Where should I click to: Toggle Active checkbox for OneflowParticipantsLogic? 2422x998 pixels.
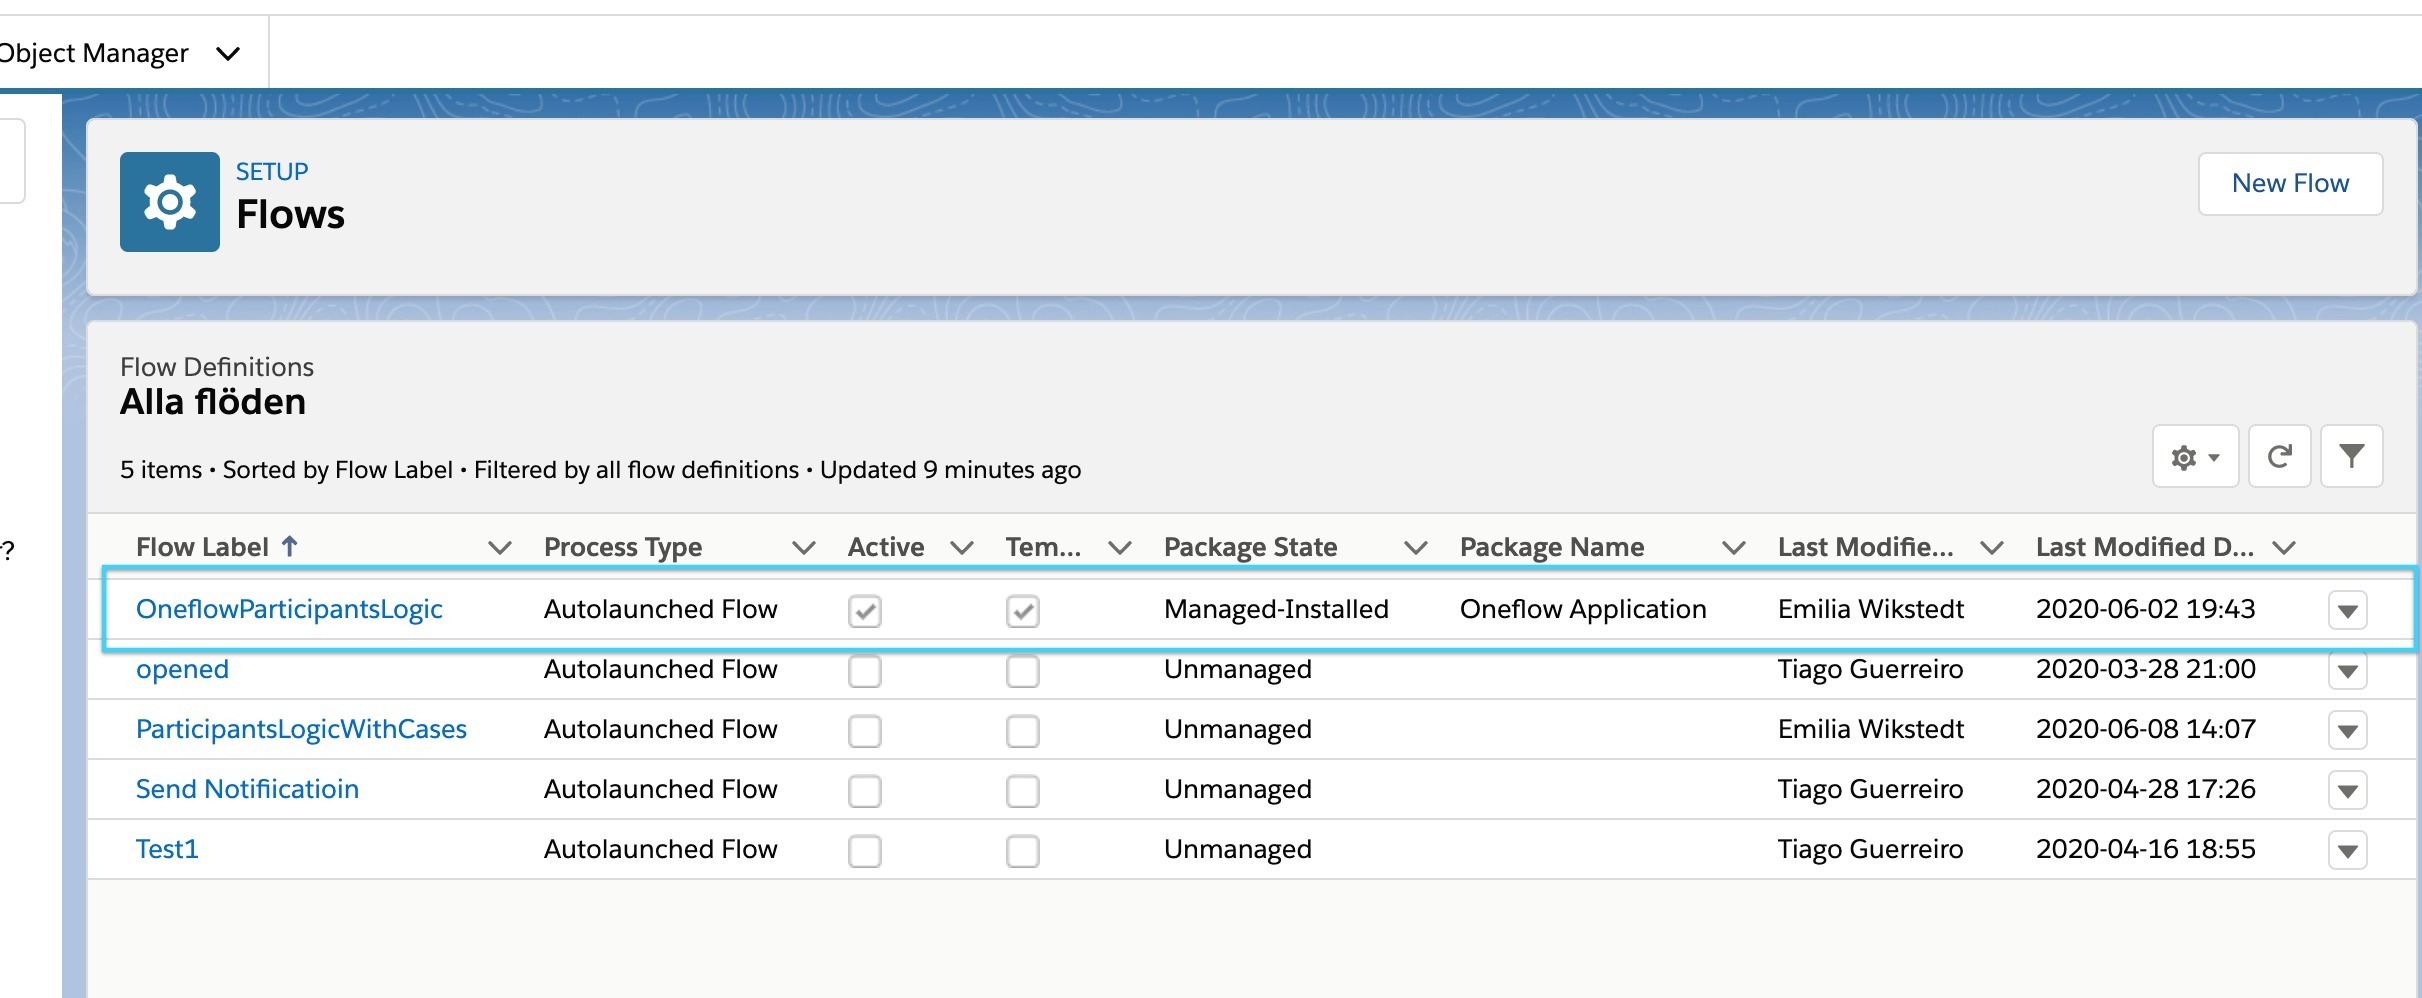click(x=865, y=611)
